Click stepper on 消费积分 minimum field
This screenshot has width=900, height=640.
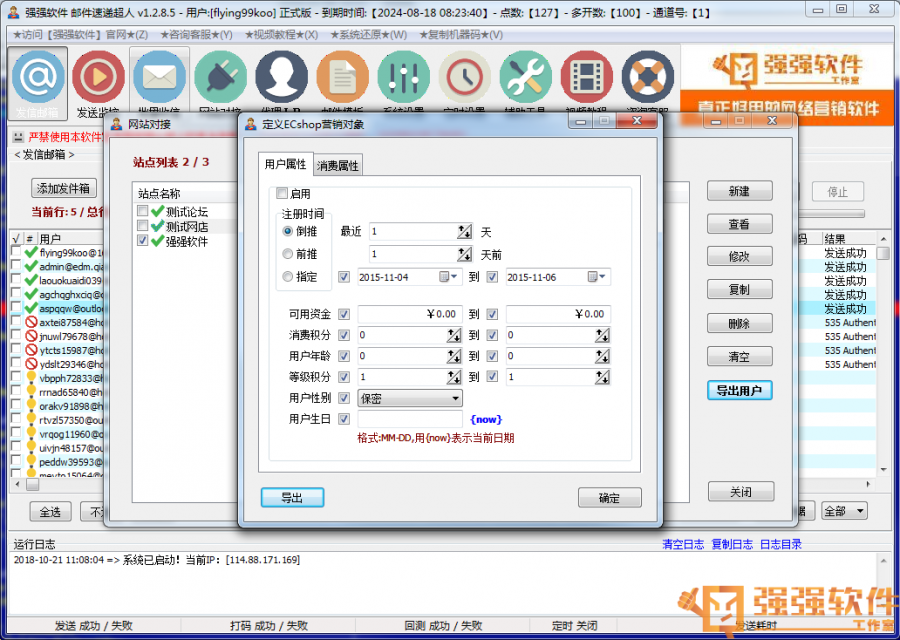[454, 335]
